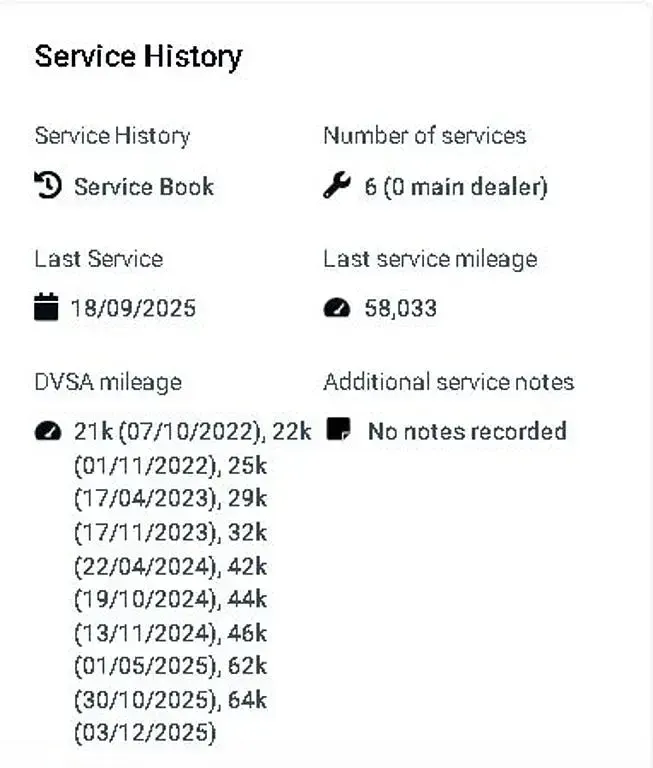Select the Service History section heading
The height and width of the screenshot is (768, 653).
pyautogui.click(x=139, y=57)
